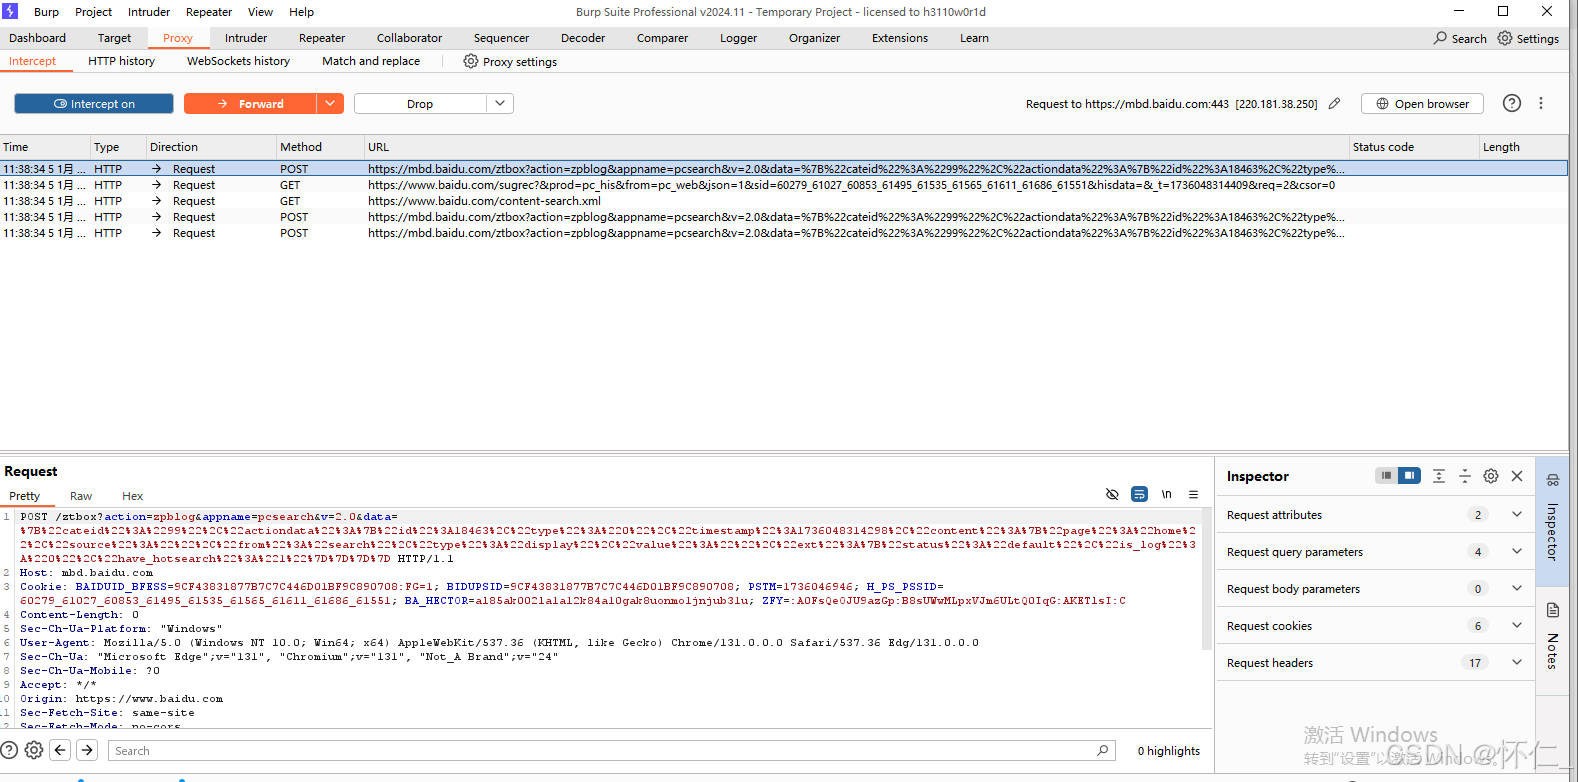This screenshot has height=782, width=1578.
Task: Forward the intercepted request
Action: (250, 103)
